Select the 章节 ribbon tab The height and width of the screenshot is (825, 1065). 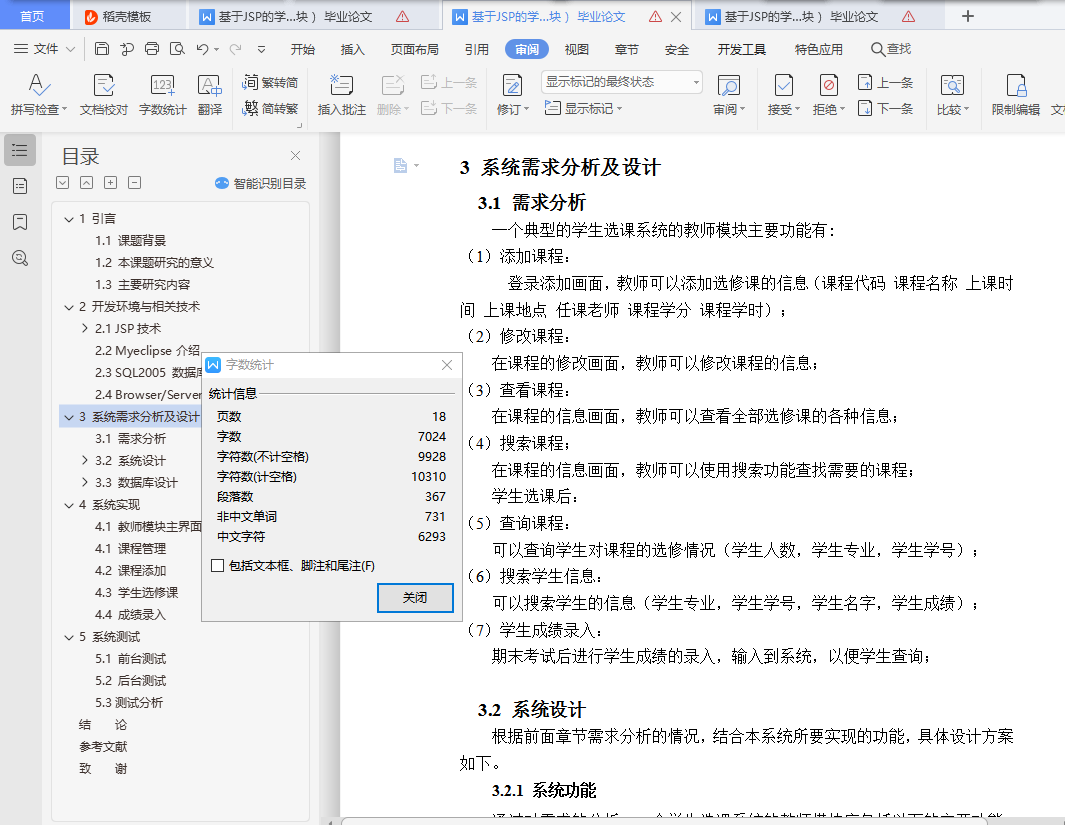[x=626, y=50]
